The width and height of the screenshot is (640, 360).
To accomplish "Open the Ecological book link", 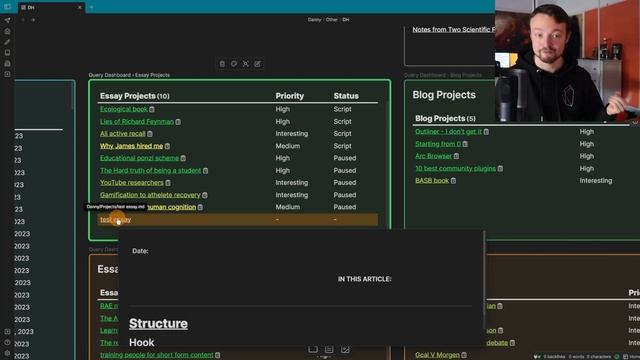I will (x=124, y=109).
